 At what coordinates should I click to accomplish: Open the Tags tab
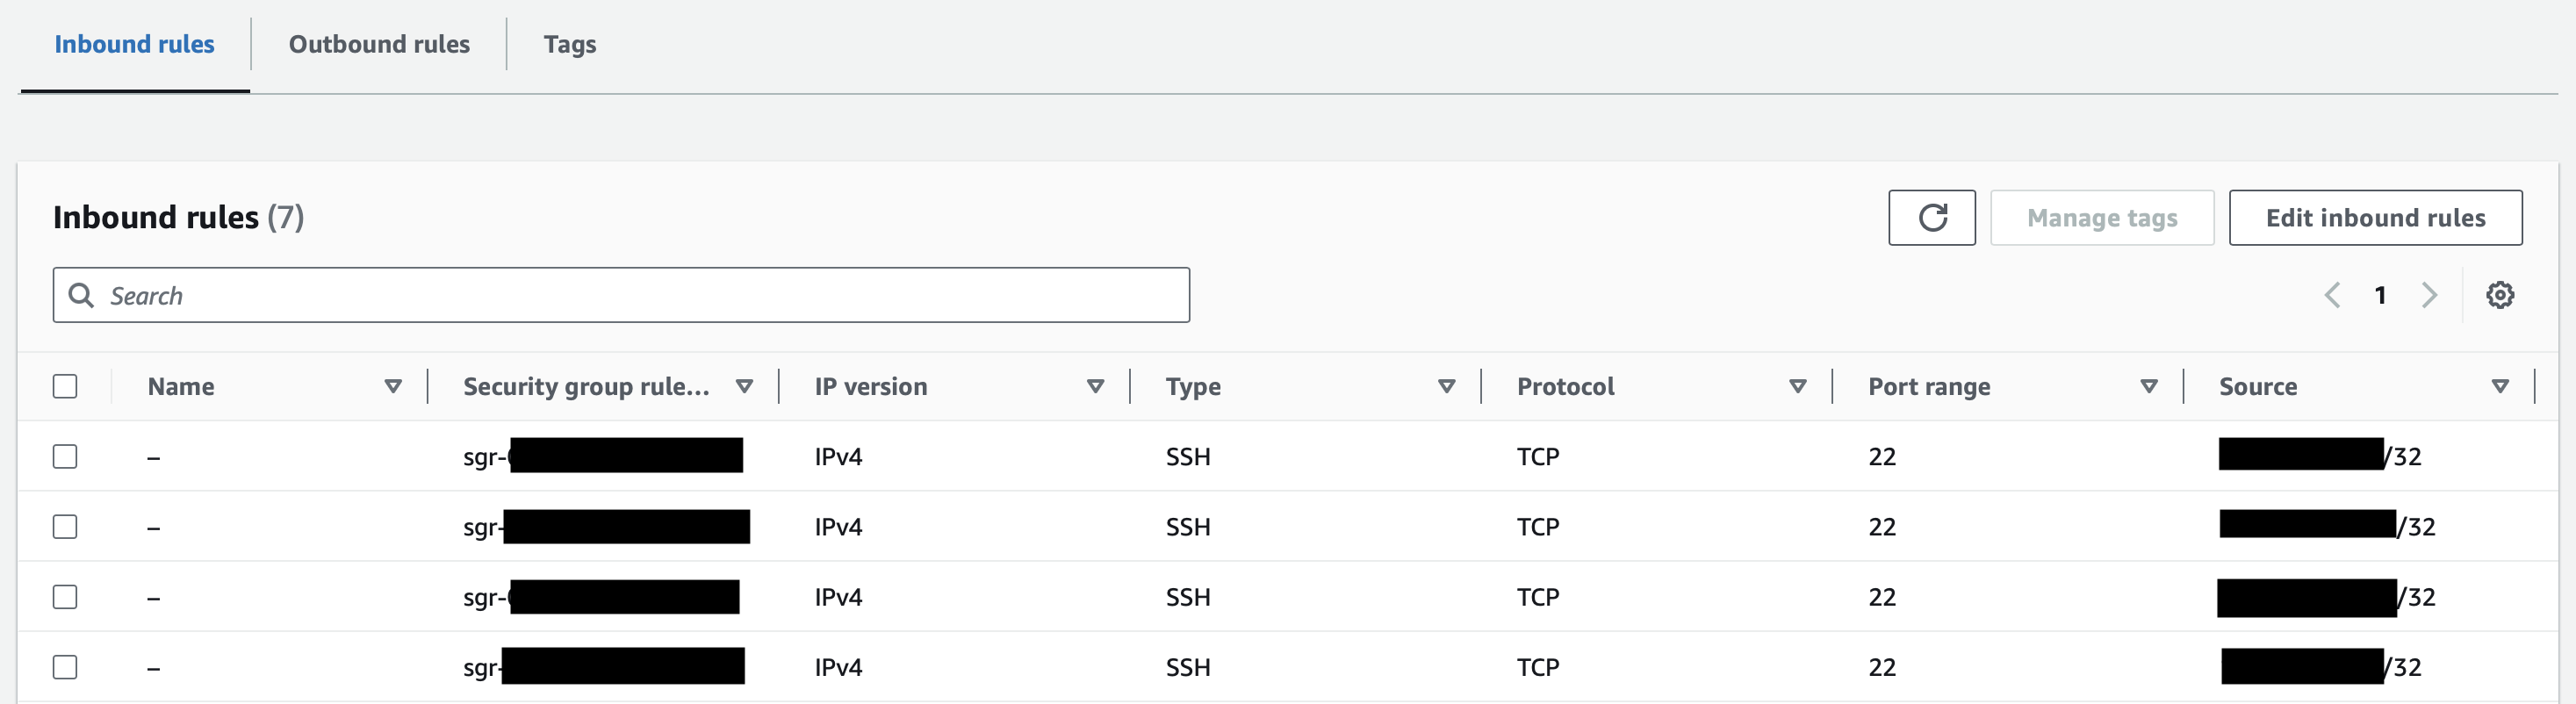[569, 44]
